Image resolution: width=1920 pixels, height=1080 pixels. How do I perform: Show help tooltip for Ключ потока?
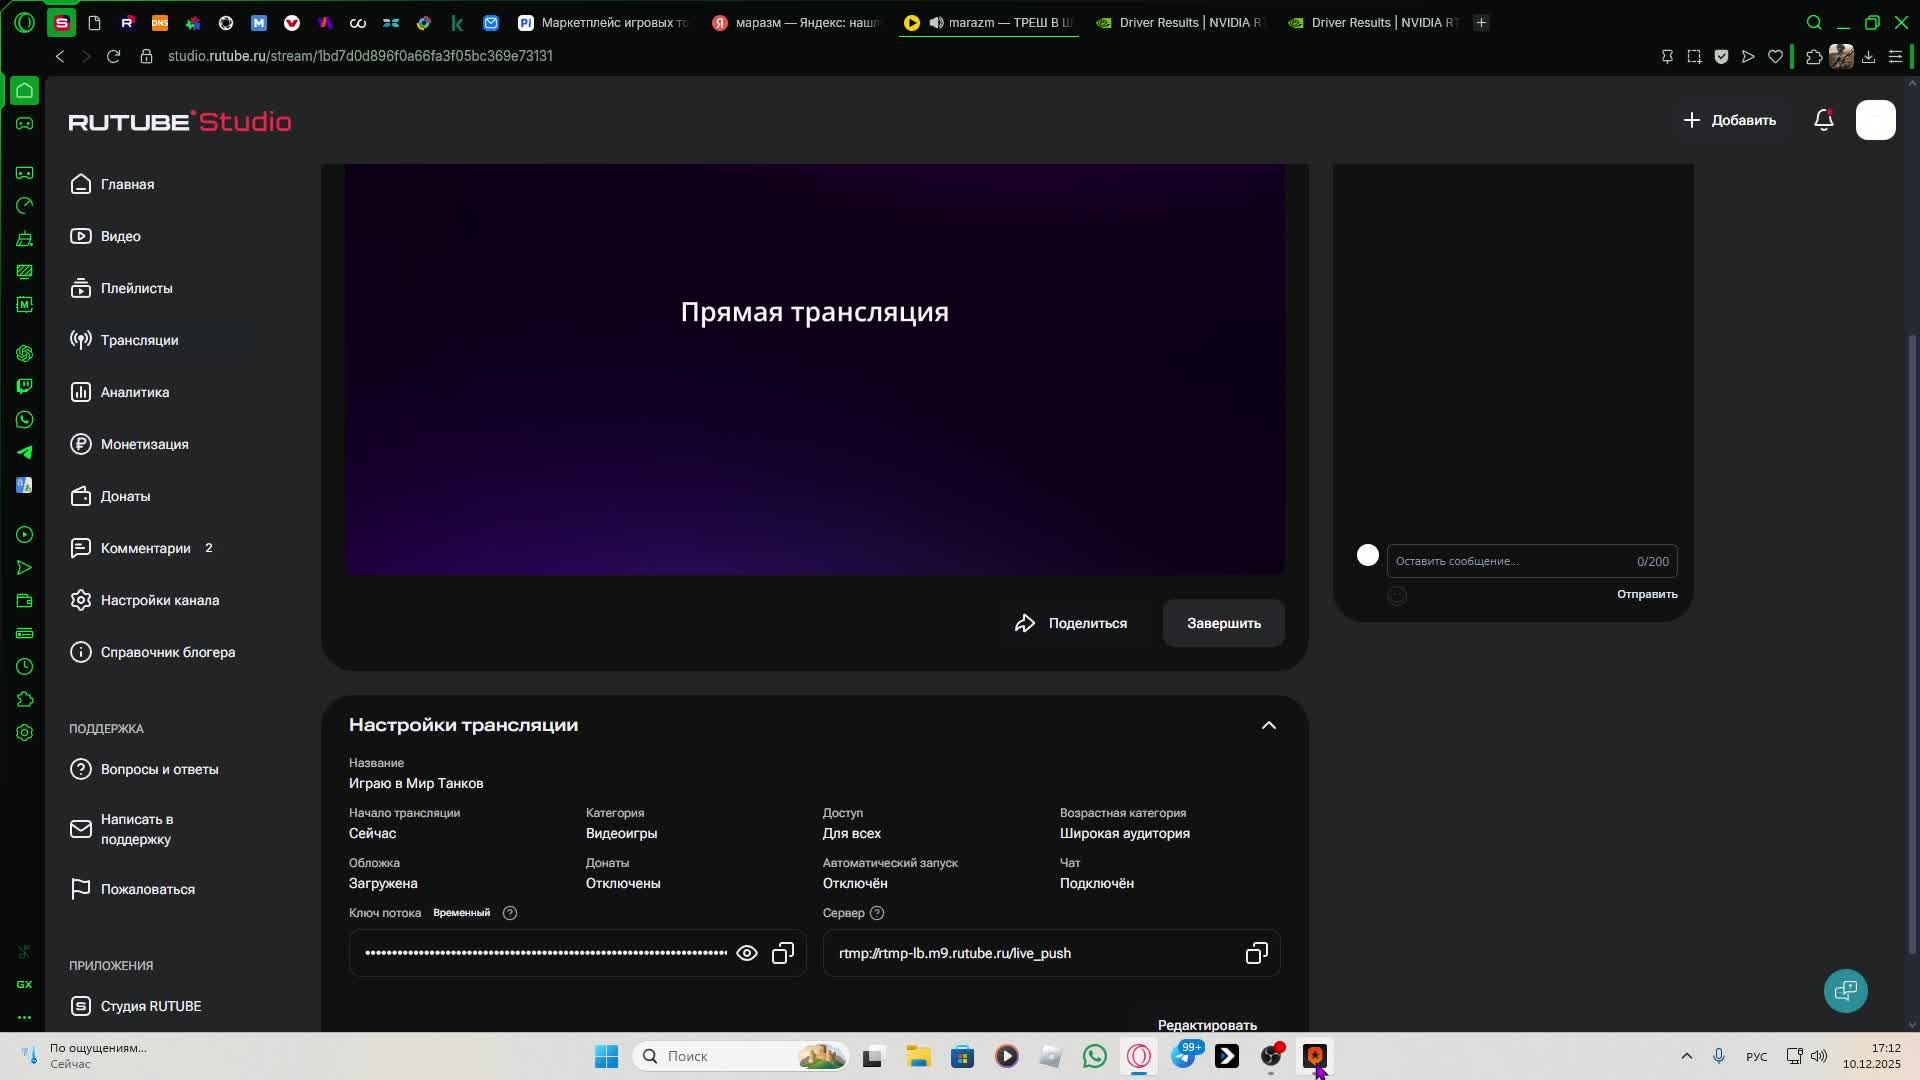point(510,913)
